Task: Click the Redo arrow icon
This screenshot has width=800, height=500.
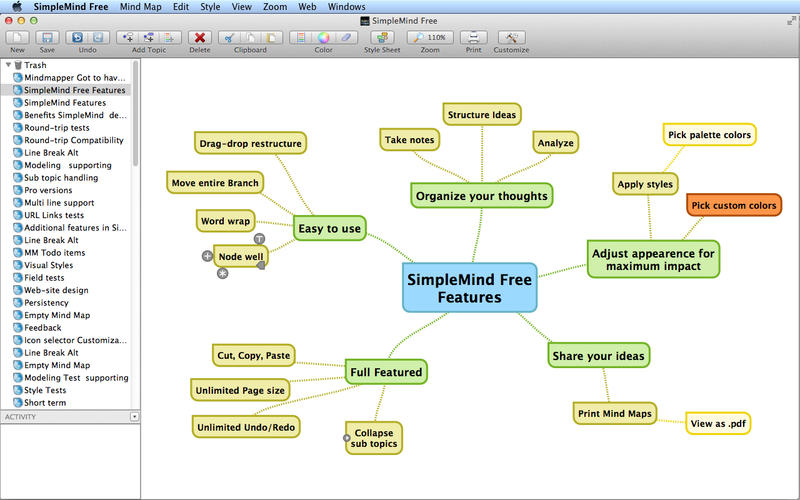Action: (x=98, y=38)
